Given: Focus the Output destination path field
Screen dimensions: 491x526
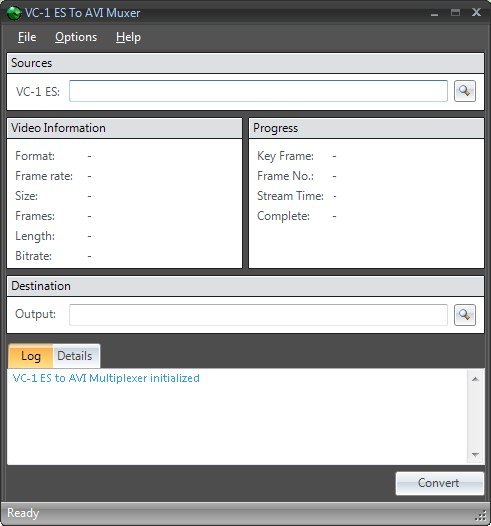Looking at the screenshot, I should (258, 315).
